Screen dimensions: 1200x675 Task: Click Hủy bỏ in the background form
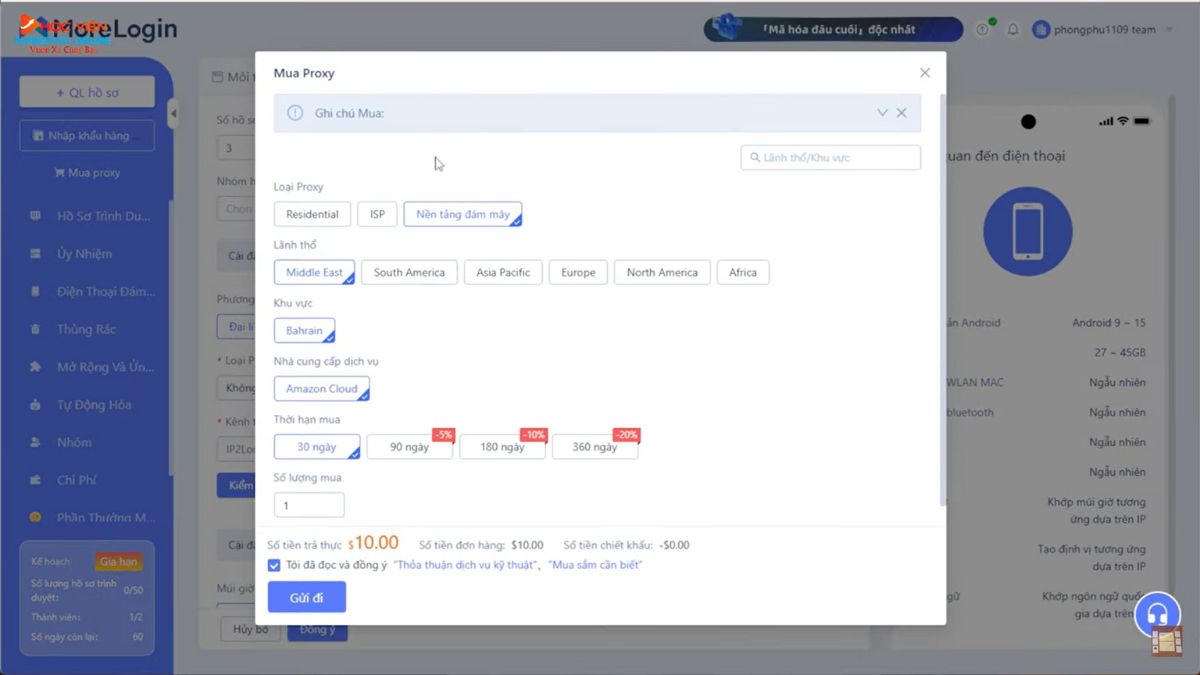251,630
